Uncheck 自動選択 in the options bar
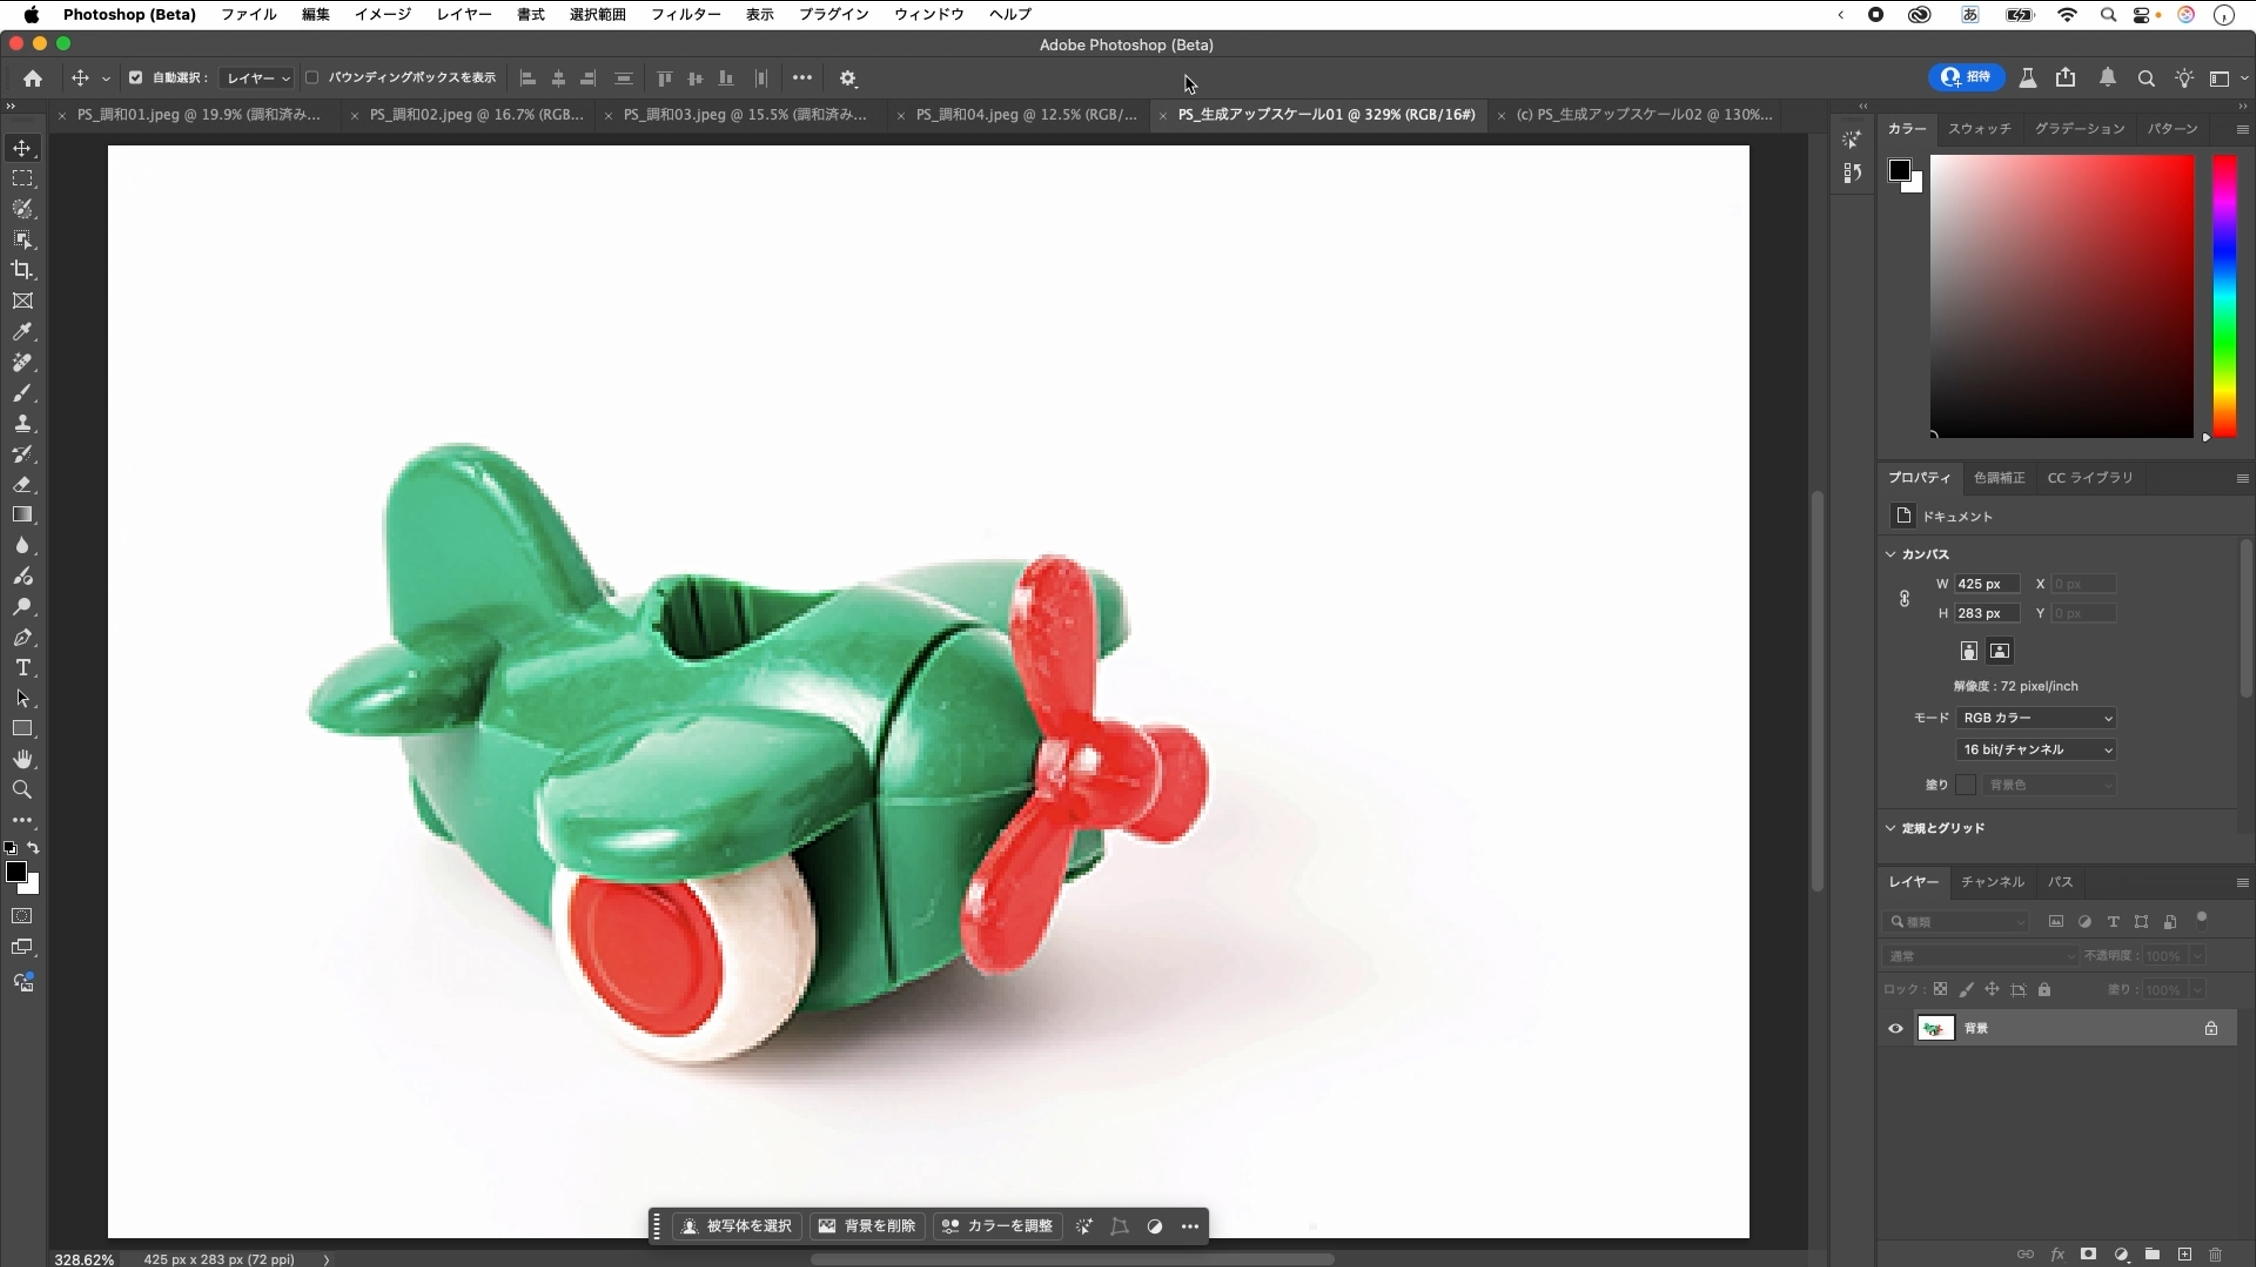 tap(136, 78)
